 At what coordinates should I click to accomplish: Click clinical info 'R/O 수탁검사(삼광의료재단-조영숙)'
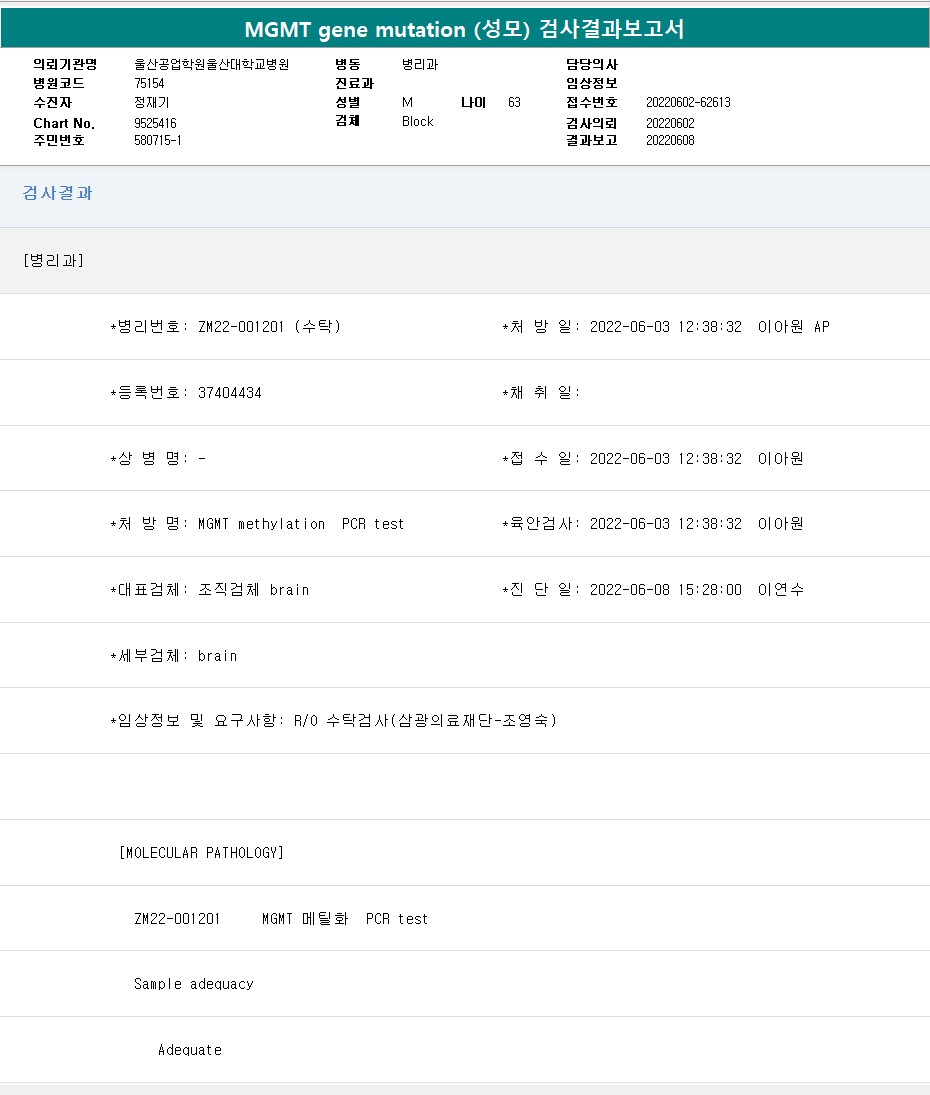point(425,721)
